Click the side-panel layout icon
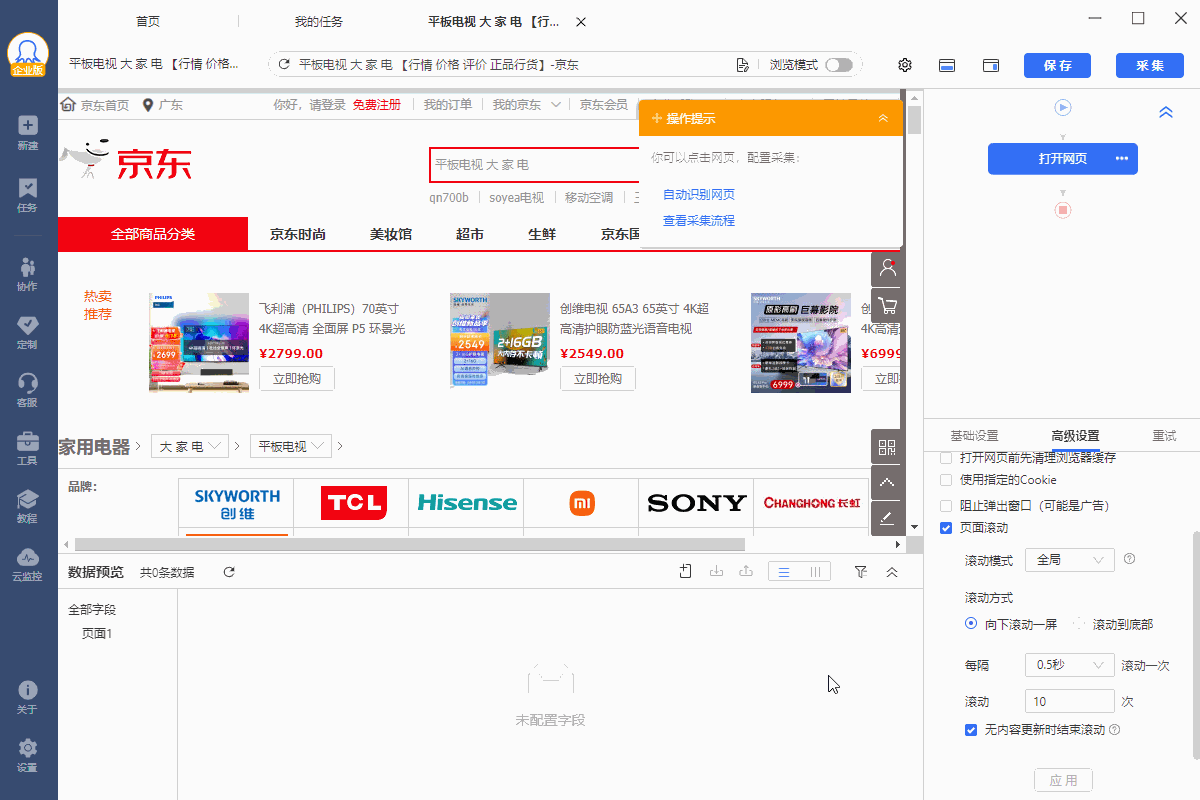This screenshot has width=1200, height=800. coord(991,65)
